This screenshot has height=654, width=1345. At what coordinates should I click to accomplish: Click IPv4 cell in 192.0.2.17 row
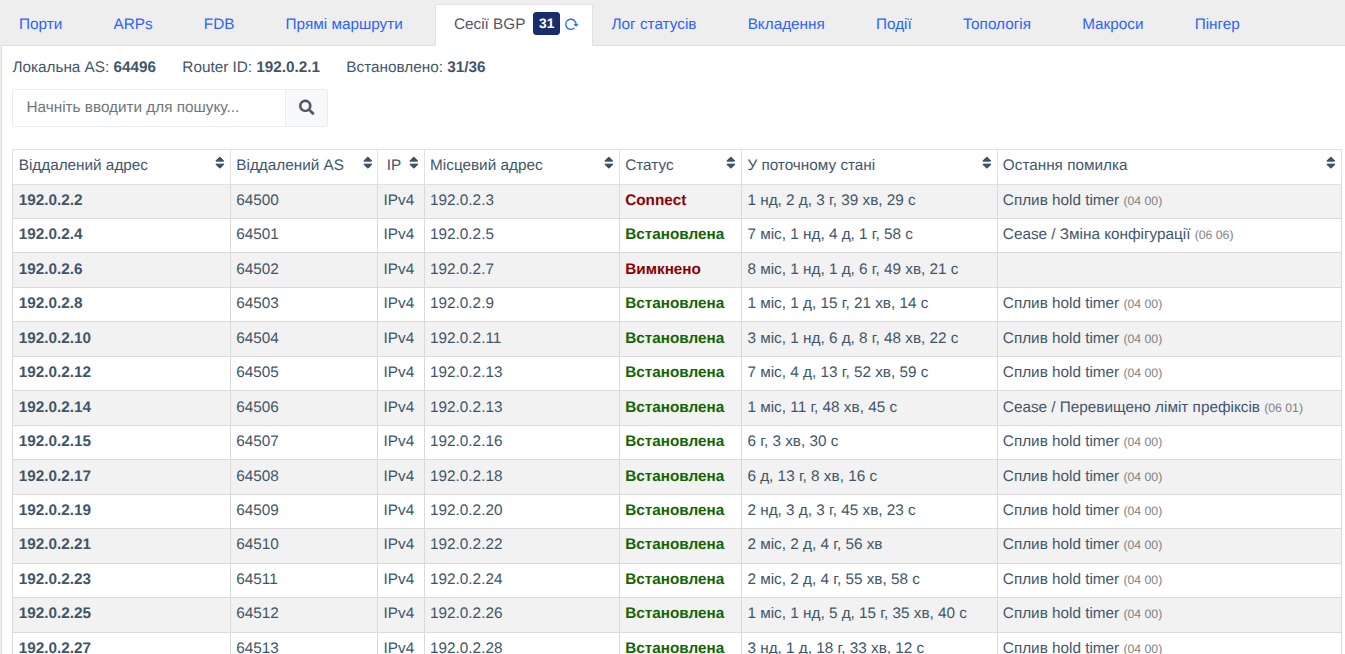(398, 476)
